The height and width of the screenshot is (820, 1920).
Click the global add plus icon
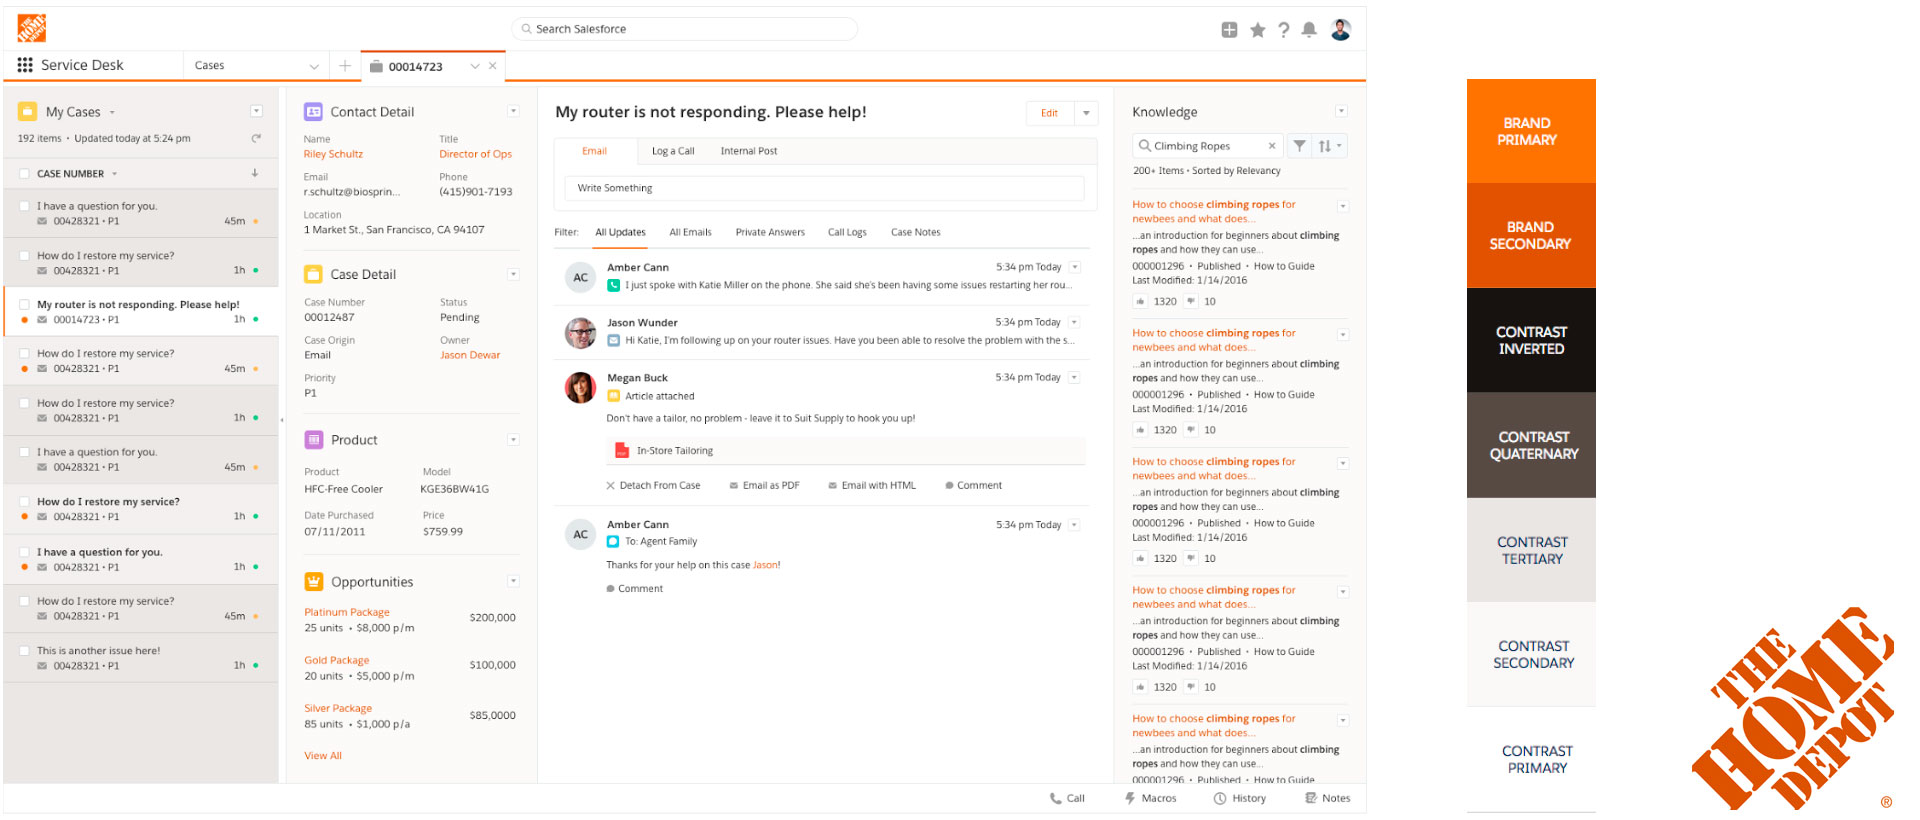pyautogui.click(x=1229, y=30)
